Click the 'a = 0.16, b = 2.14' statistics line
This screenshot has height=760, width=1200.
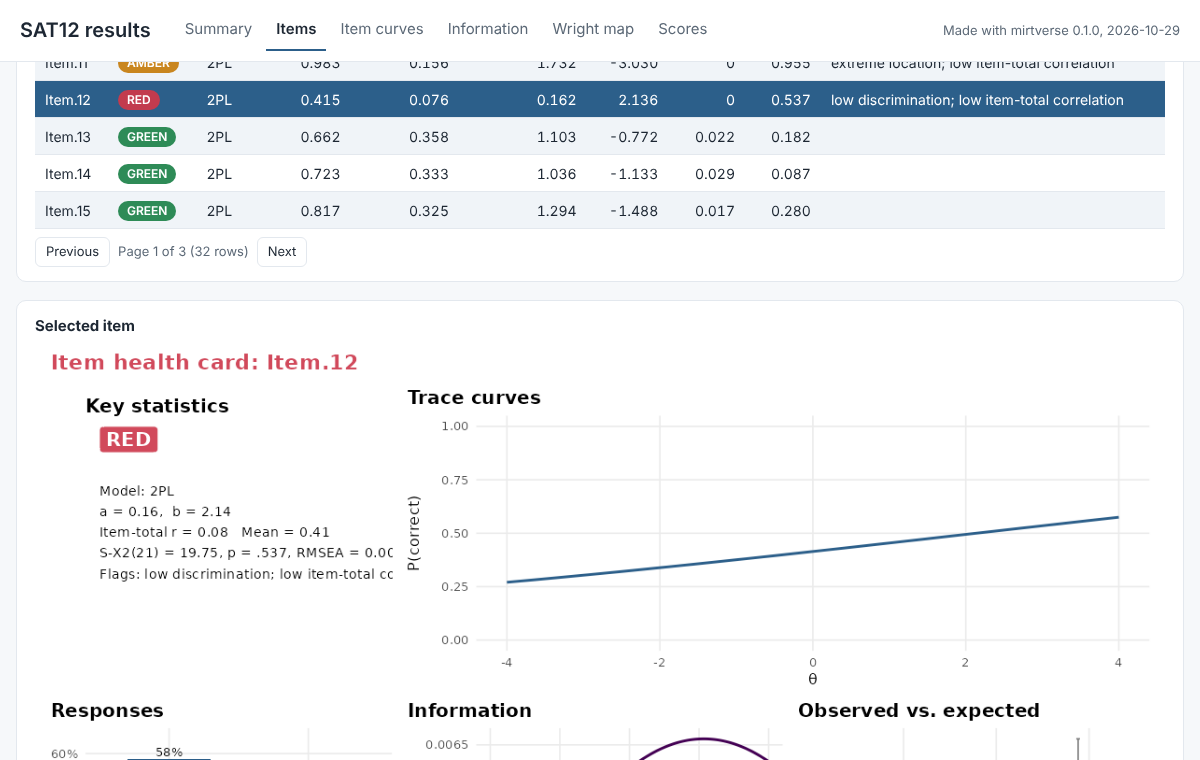(x=165, y=512)
